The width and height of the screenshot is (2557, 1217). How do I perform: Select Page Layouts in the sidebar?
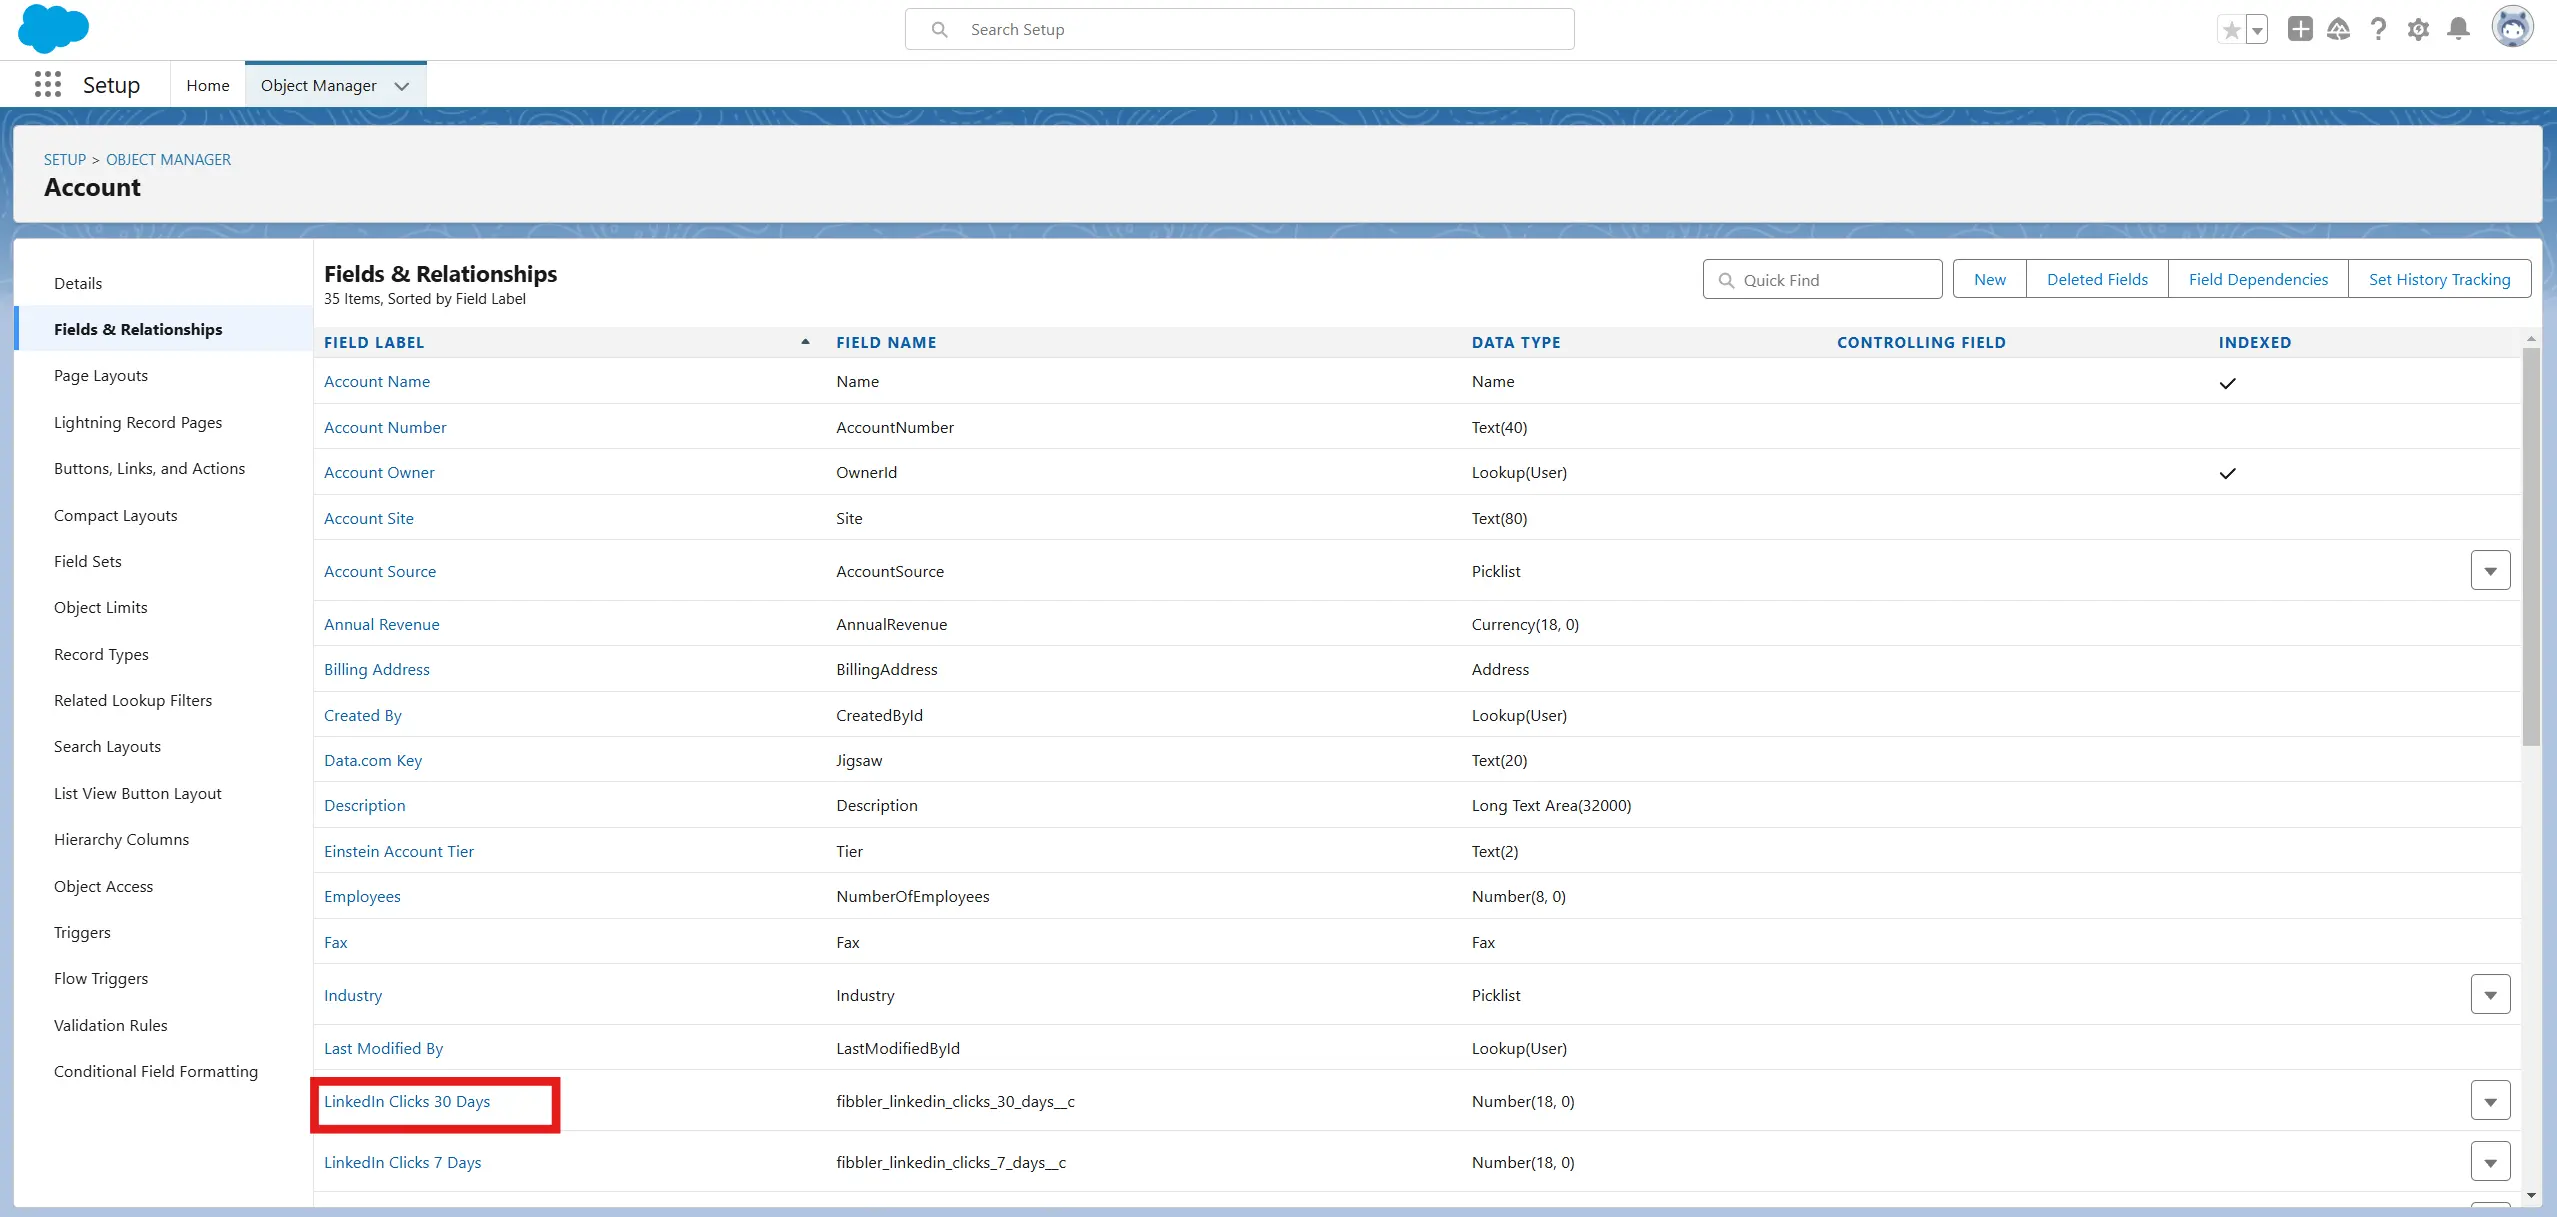(x=101, y=376)
